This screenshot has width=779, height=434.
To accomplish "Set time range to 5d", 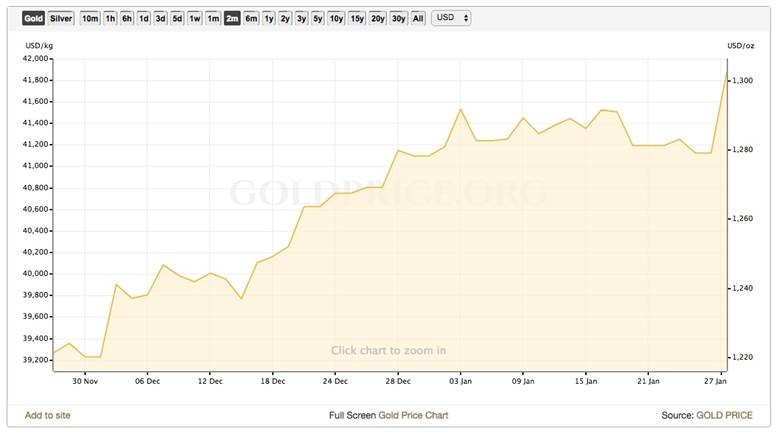I will pos(177,18).
